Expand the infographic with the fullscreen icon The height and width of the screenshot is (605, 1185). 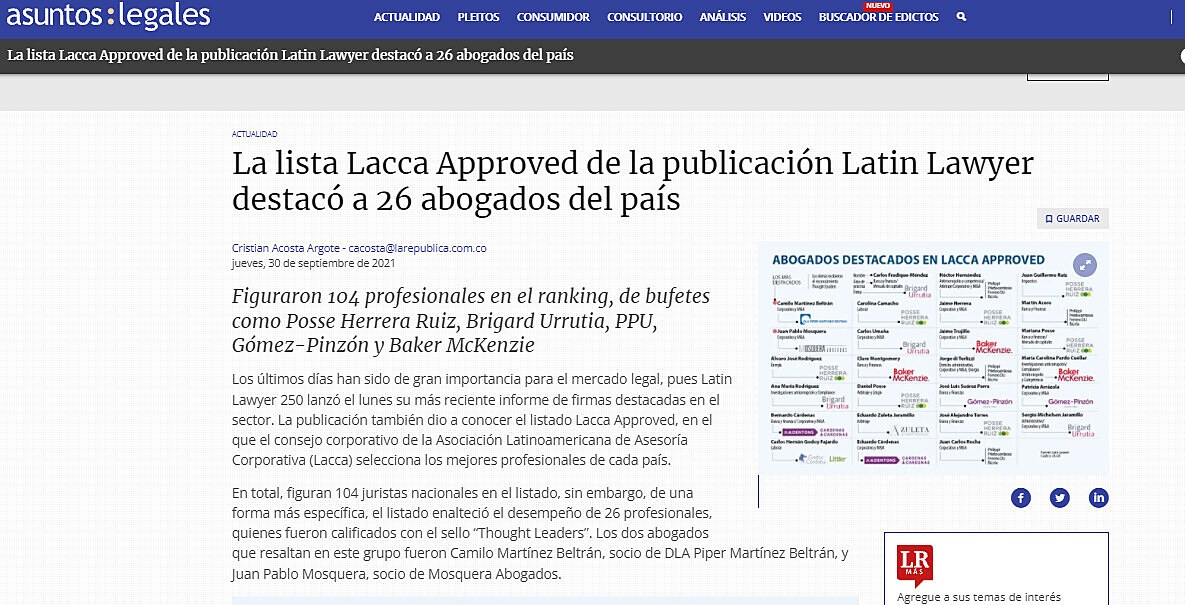coord(1084,264)
